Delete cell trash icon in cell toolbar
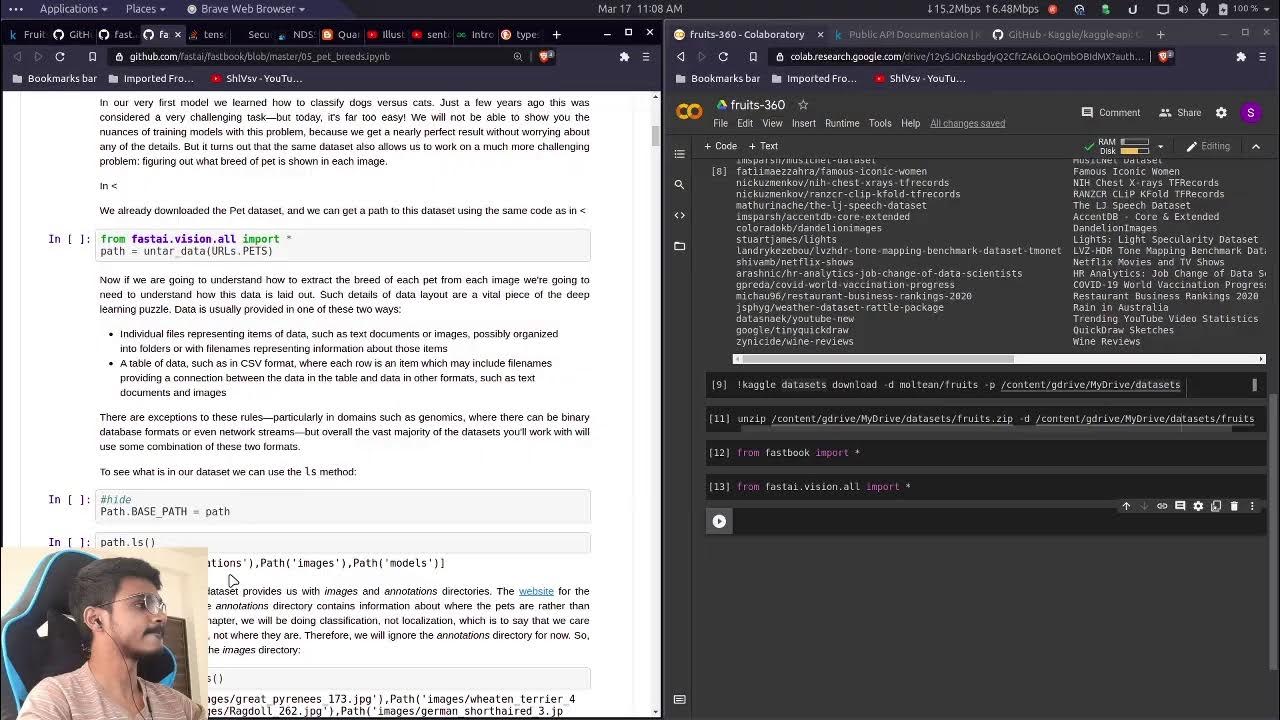 pos(1234,506)
